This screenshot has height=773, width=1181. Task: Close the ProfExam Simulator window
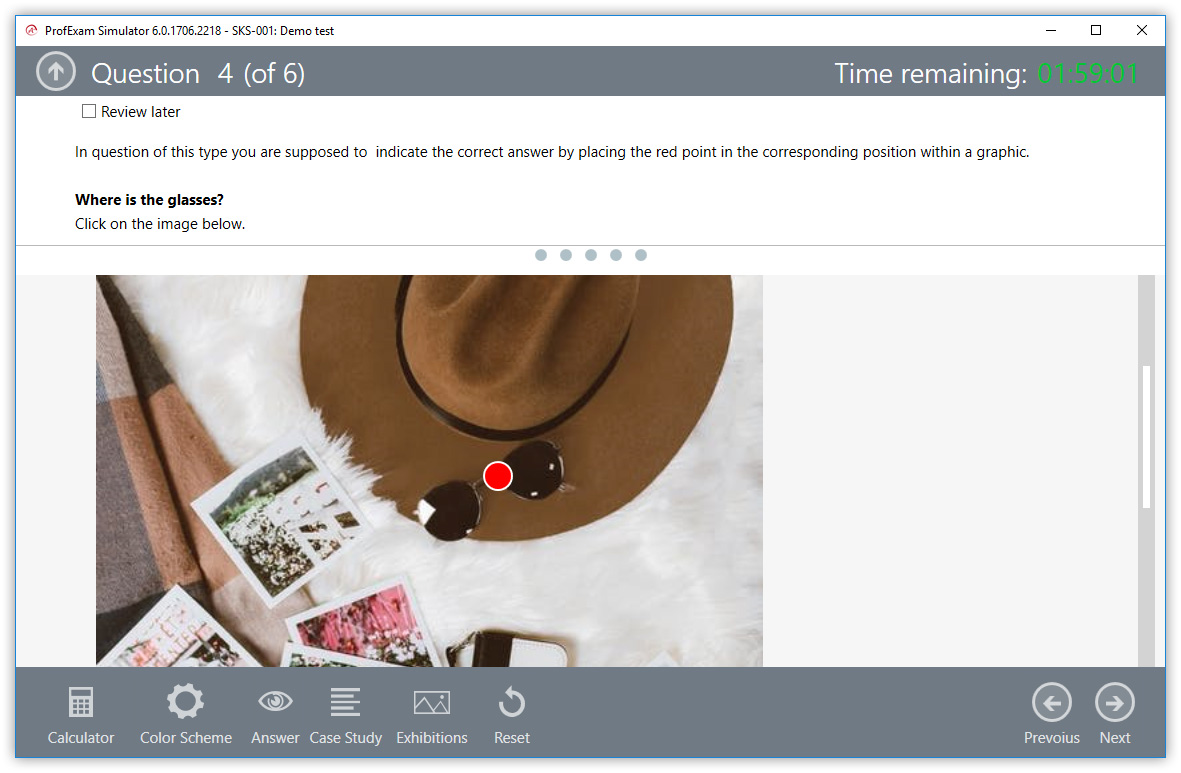point(1141,30)
